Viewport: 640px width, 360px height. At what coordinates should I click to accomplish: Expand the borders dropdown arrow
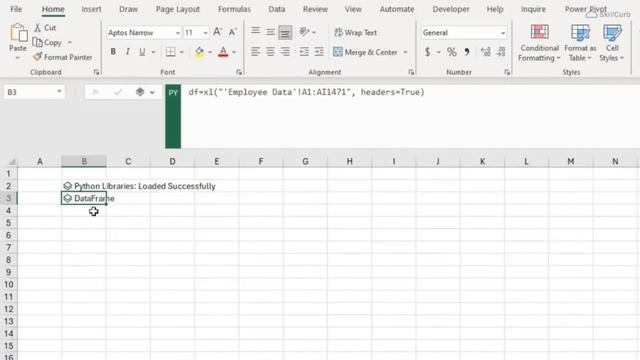pyautogui.click(x=182, y=52)
